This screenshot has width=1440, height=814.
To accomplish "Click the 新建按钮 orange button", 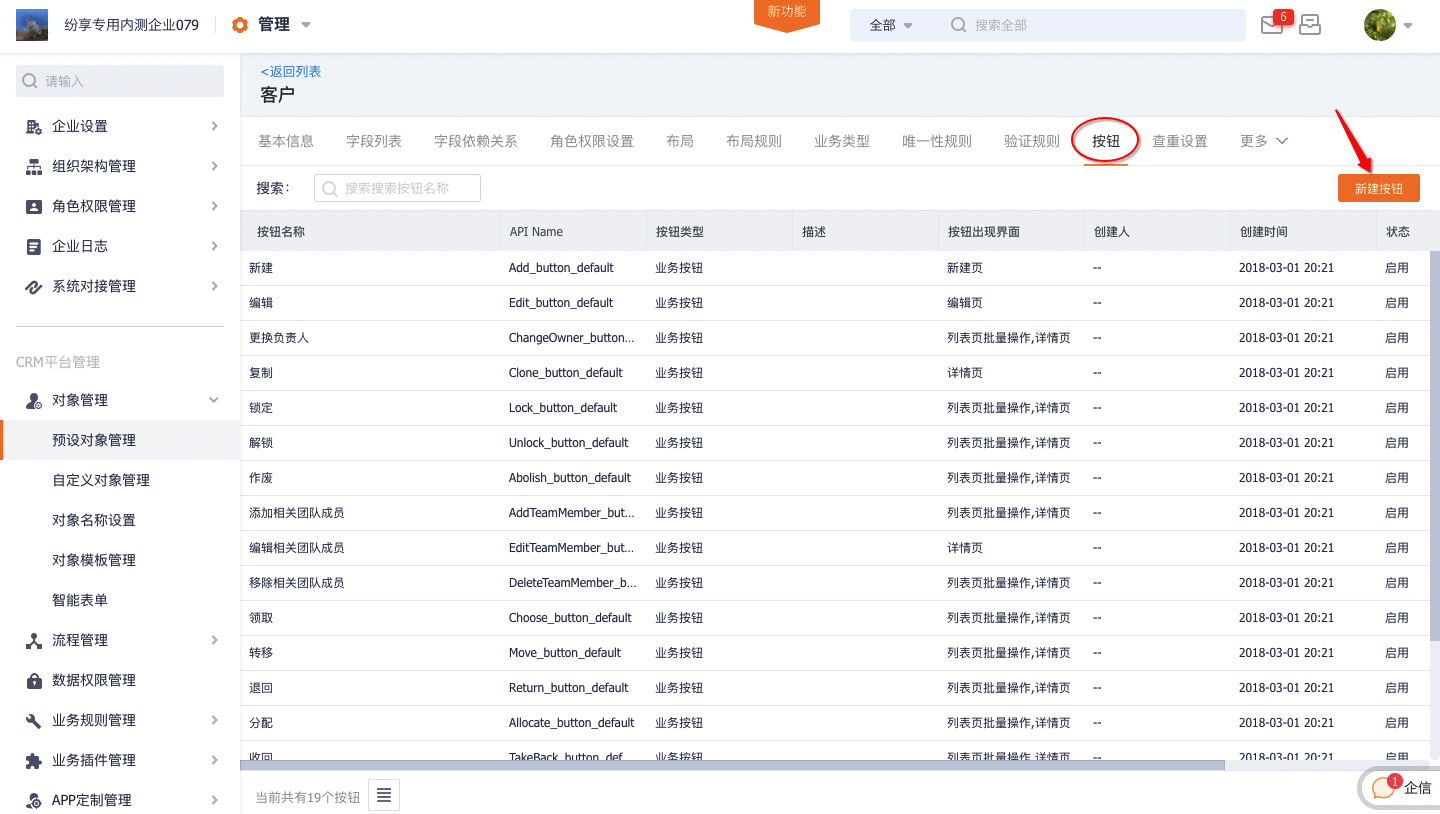I will (1379, 188).
